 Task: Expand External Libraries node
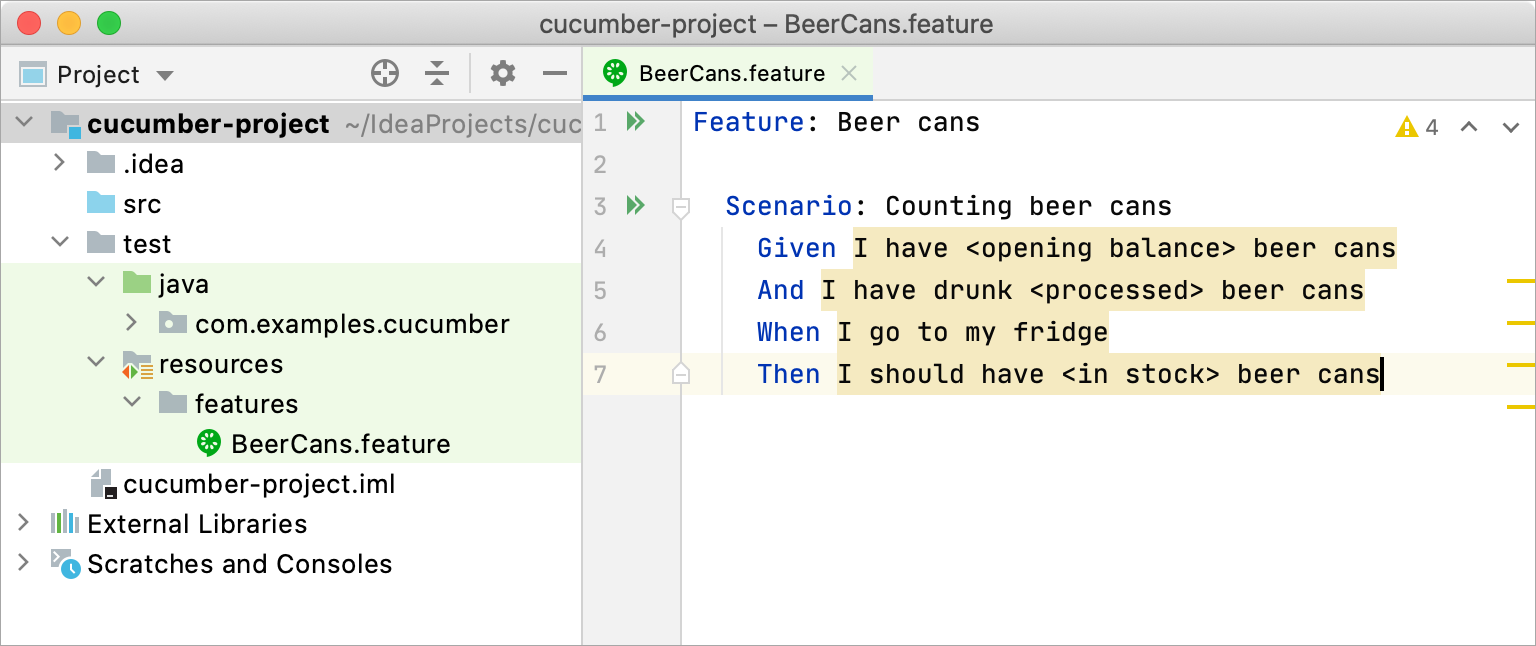point(23,523)
